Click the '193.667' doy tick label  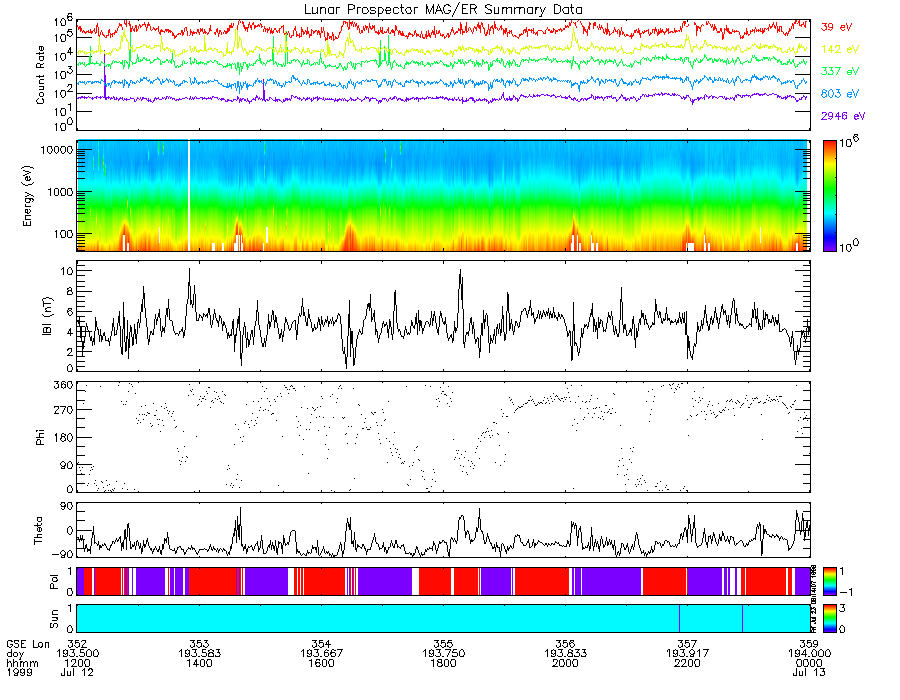(x=321, y=654)
